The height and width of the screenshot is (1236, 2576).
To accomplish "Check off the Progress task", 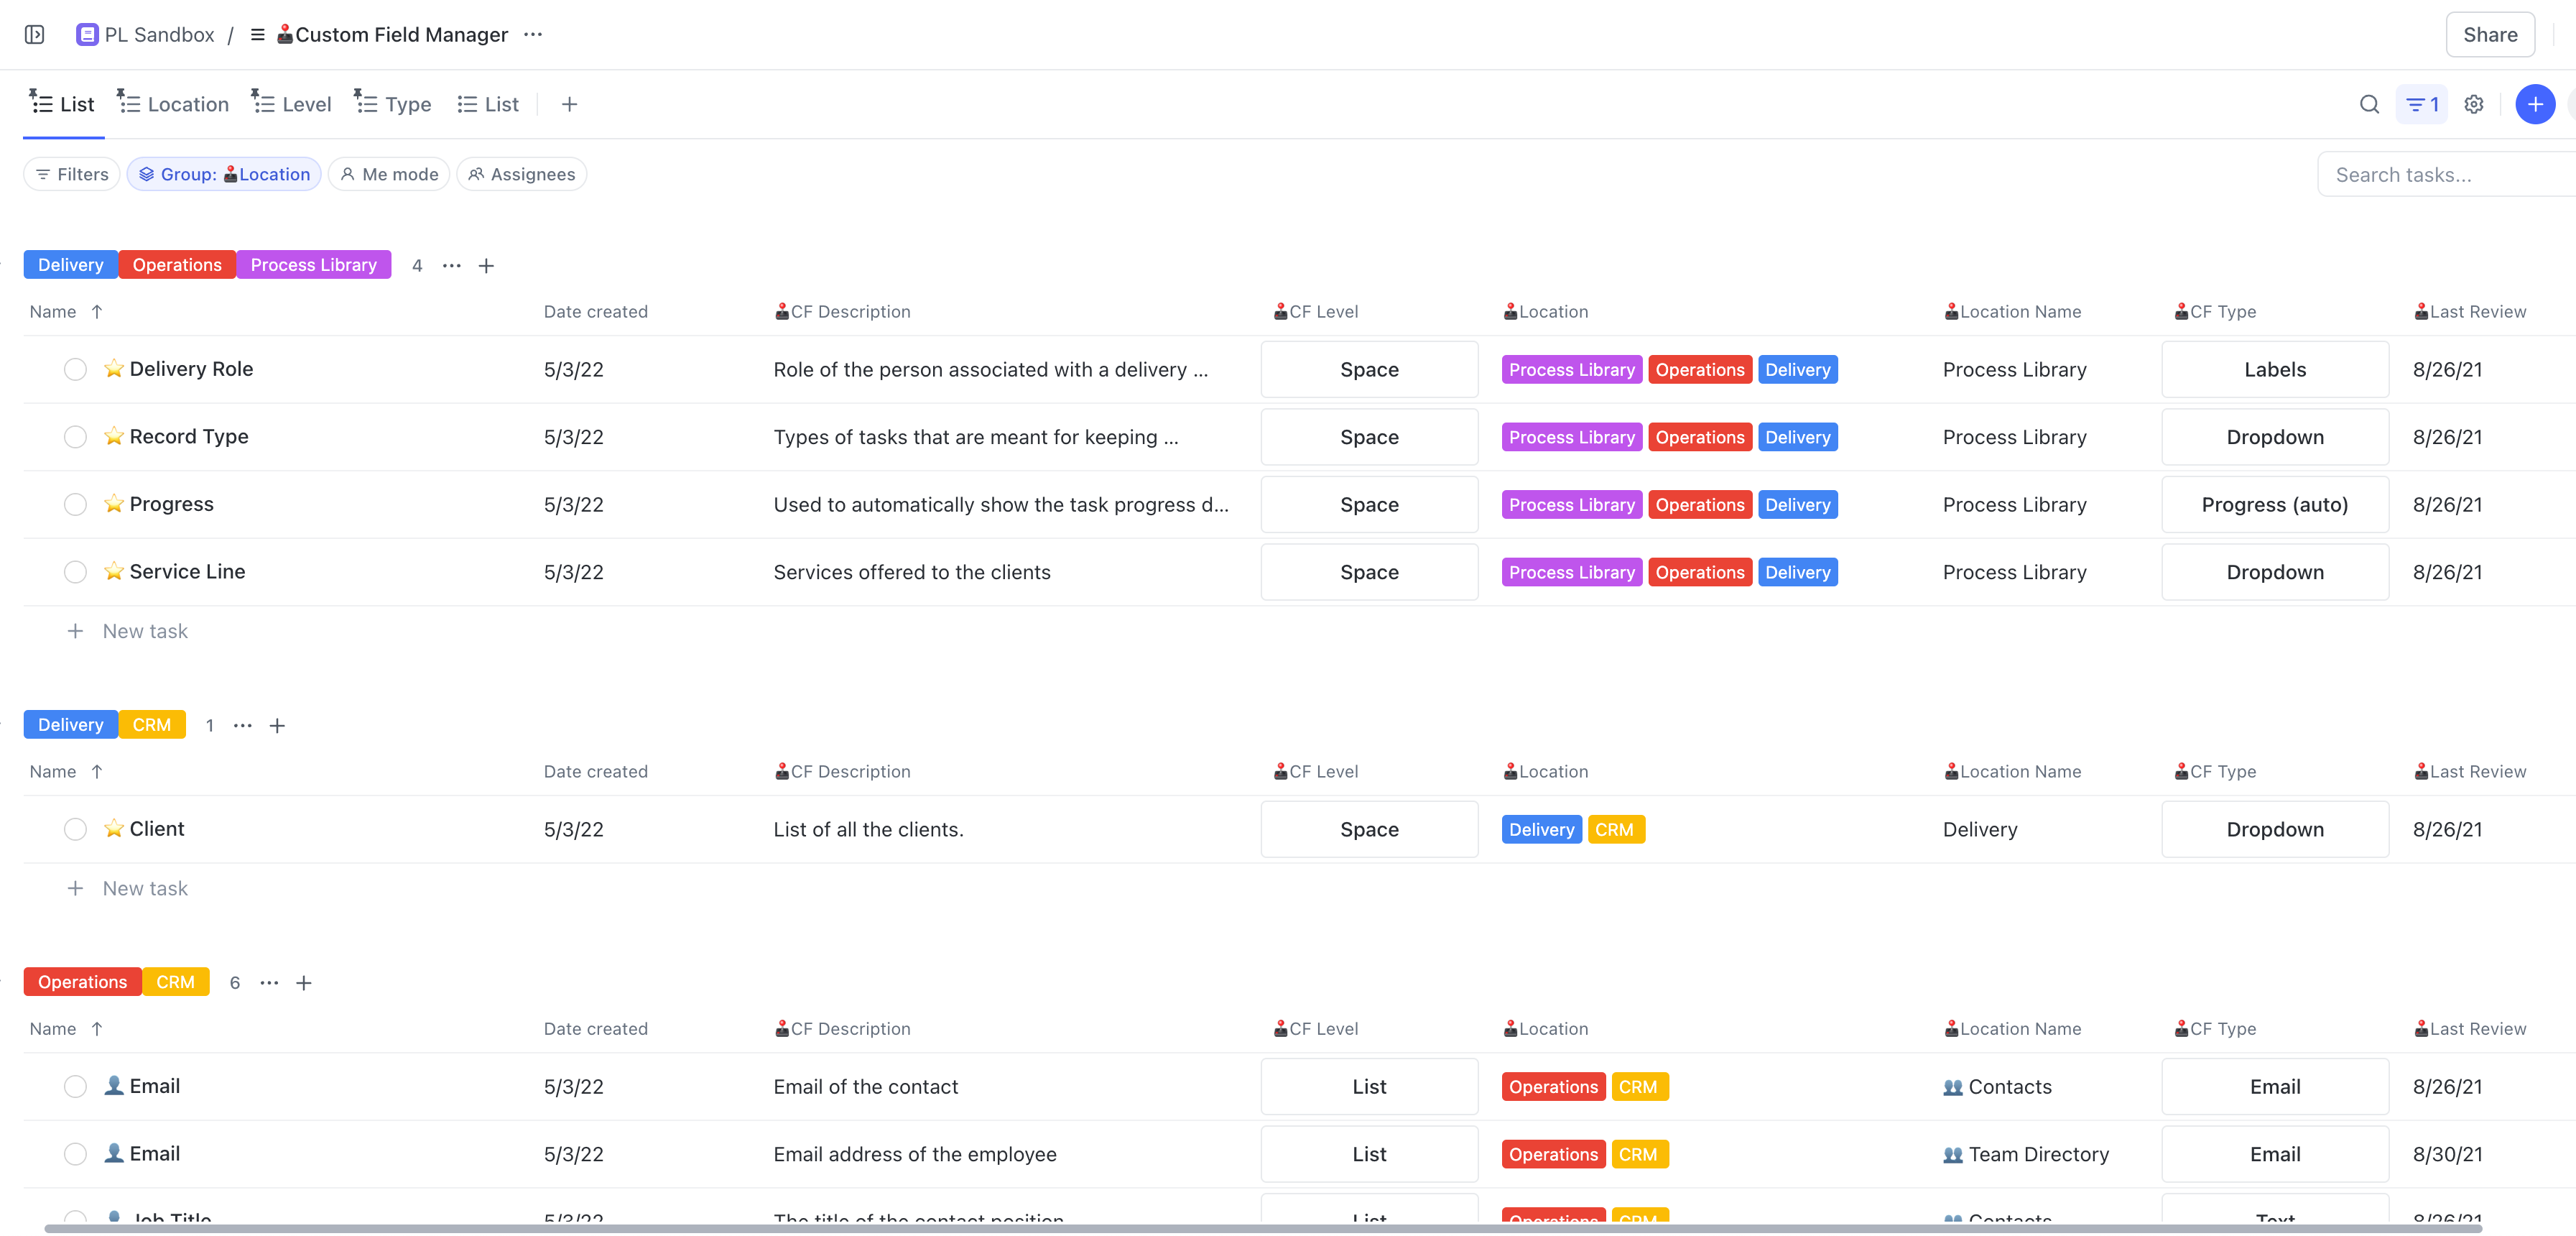I will pos(75,504).
